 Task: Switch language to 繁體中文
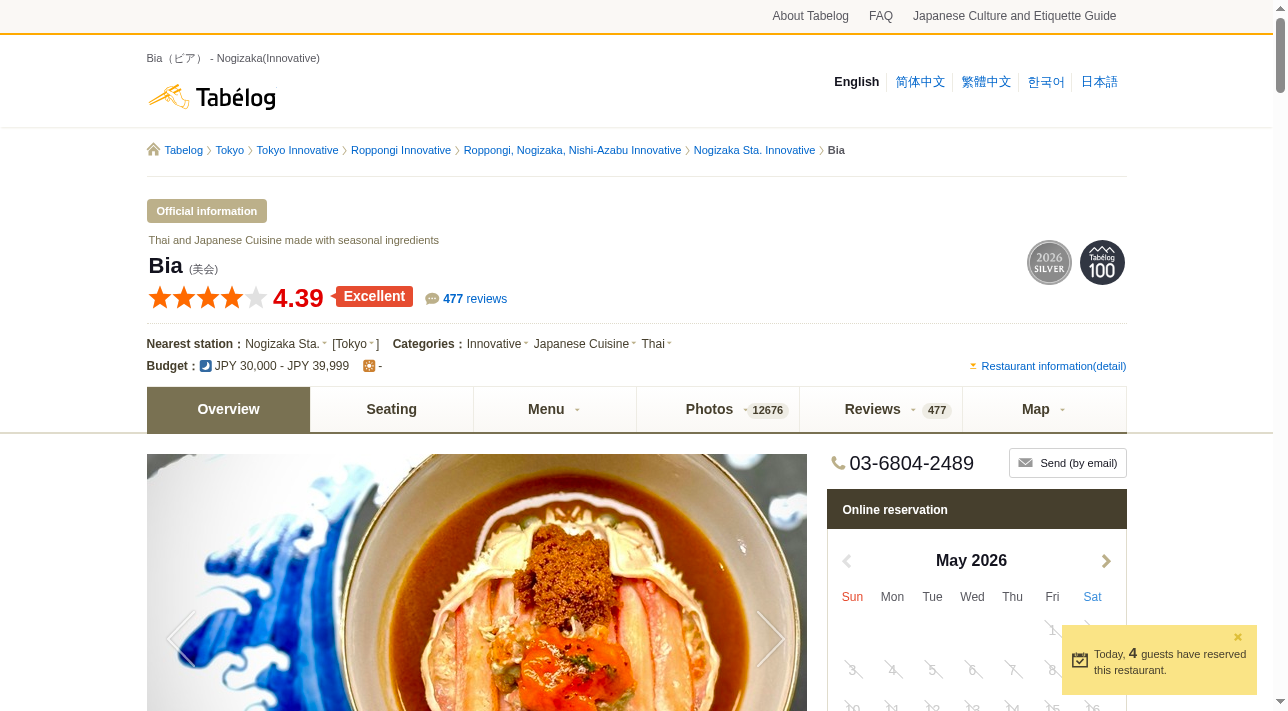click(986, 82)
